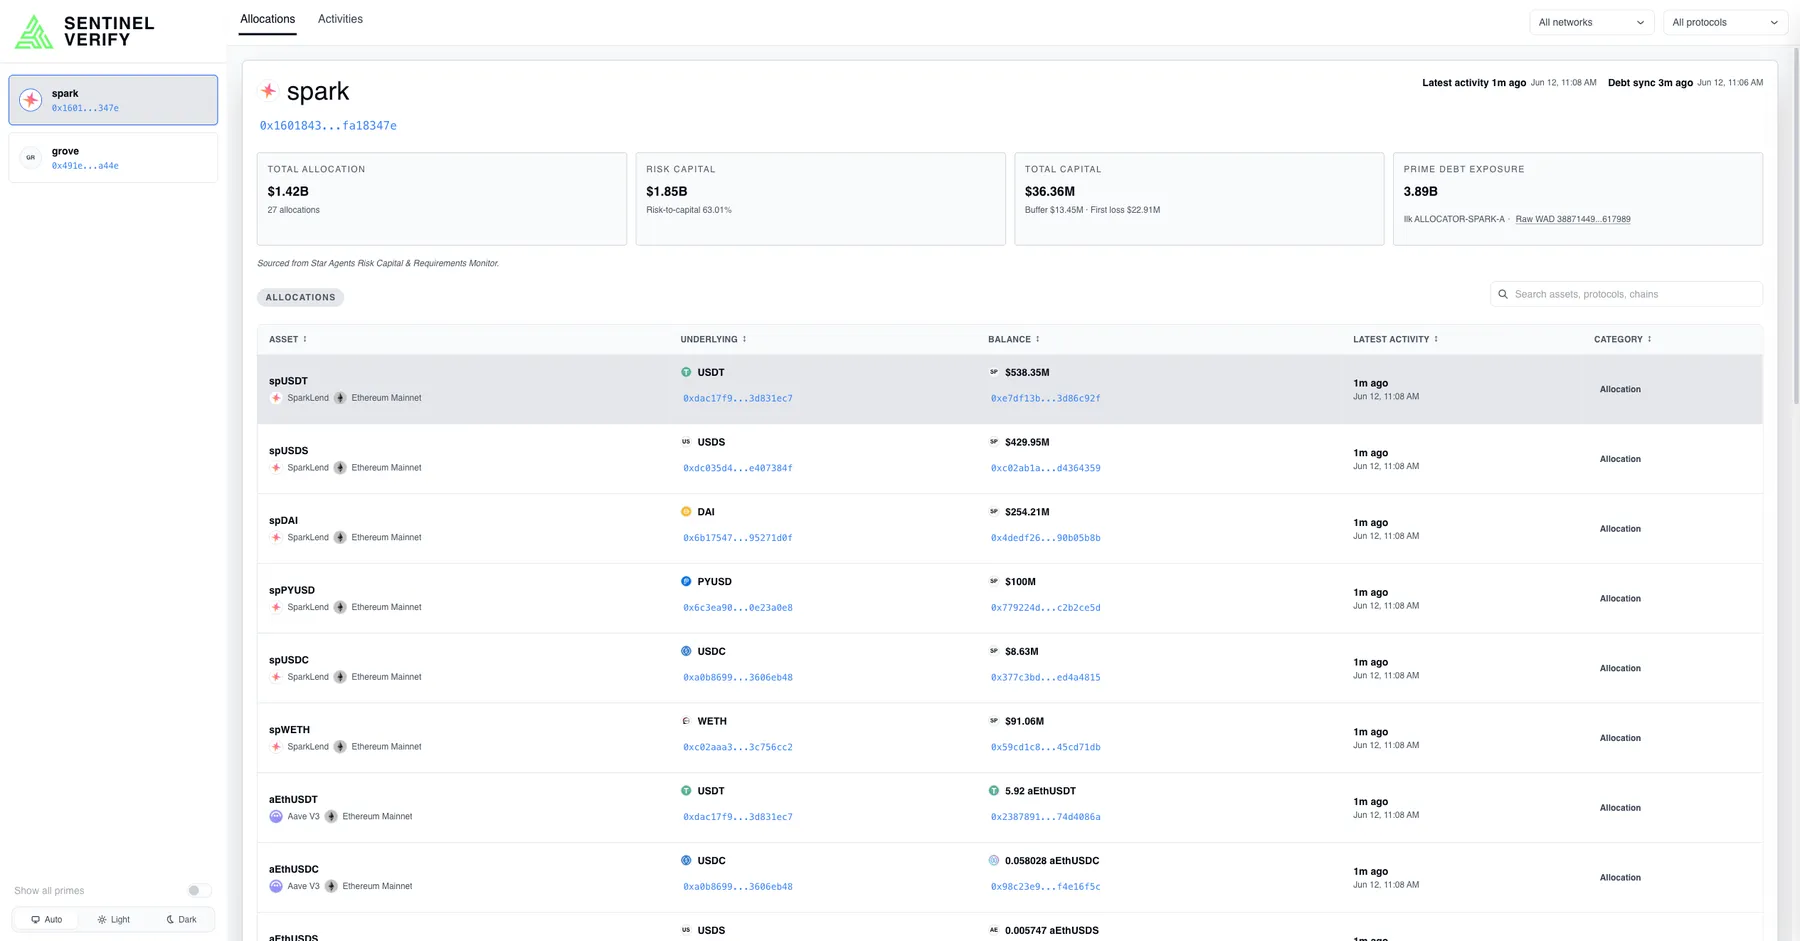Click the search magnifier icon

point(1503,294)
